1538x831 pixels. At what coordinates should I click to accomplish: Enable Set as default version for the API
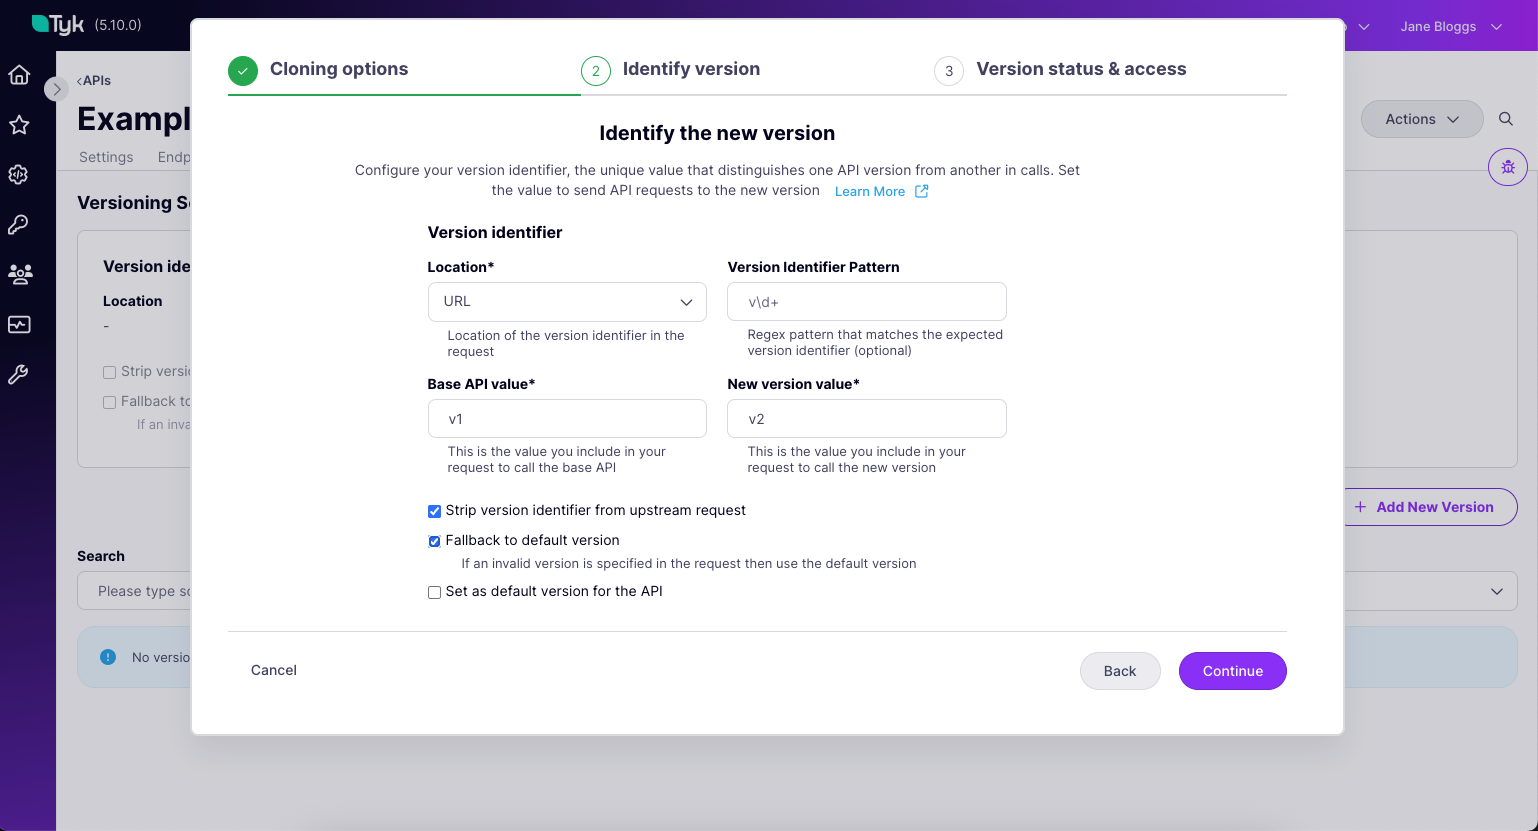(x=434, y=592)
